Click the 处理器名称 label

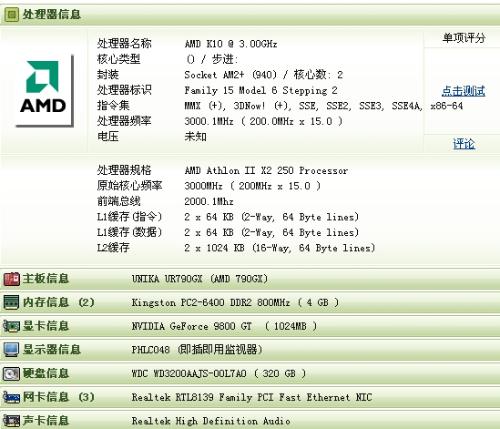pyautogui.click(x=124, y=44)
